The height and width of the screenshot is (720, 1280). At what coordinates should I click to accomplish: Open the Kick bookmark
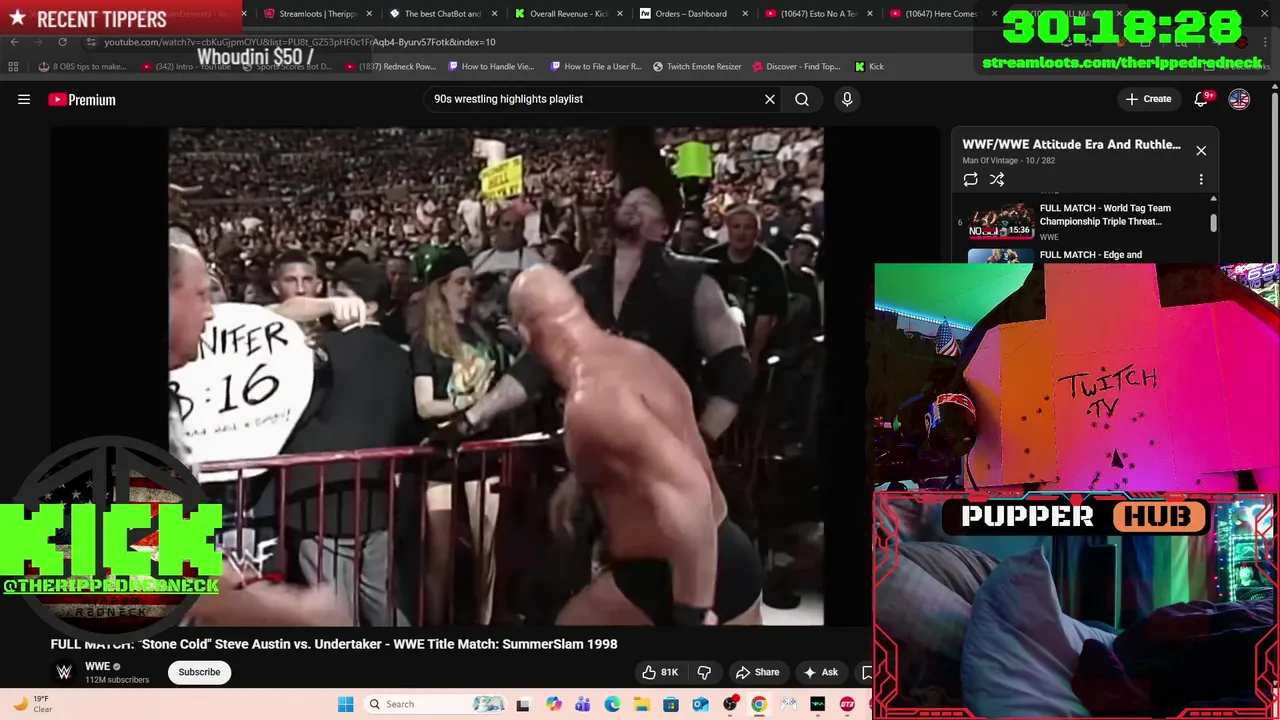[869, 67]
